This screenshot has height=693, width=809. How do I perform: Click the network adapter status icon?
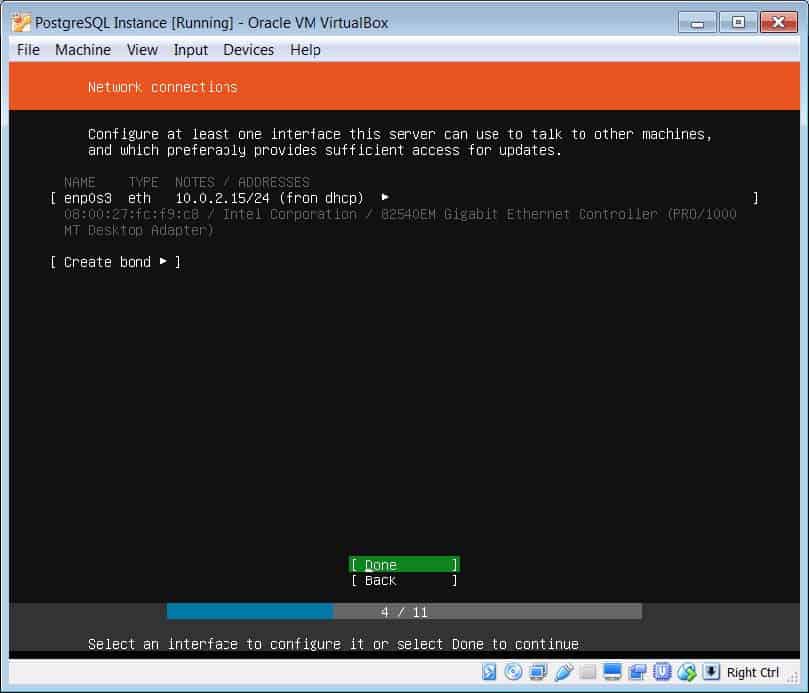[538, 672]
